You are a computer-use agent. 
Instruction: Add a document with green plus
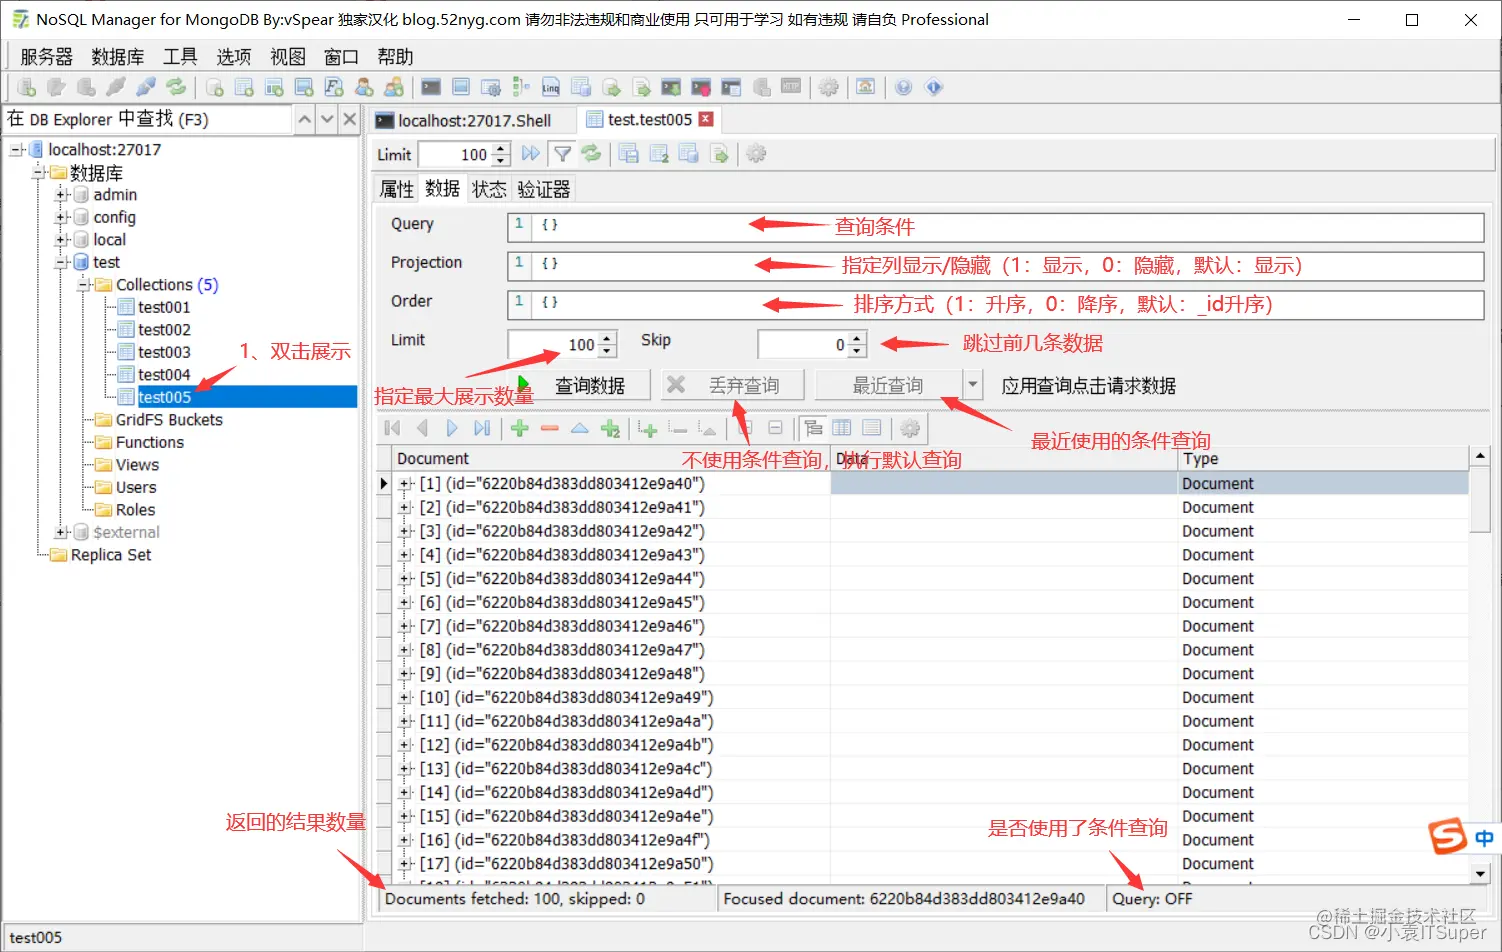(520, 428)
